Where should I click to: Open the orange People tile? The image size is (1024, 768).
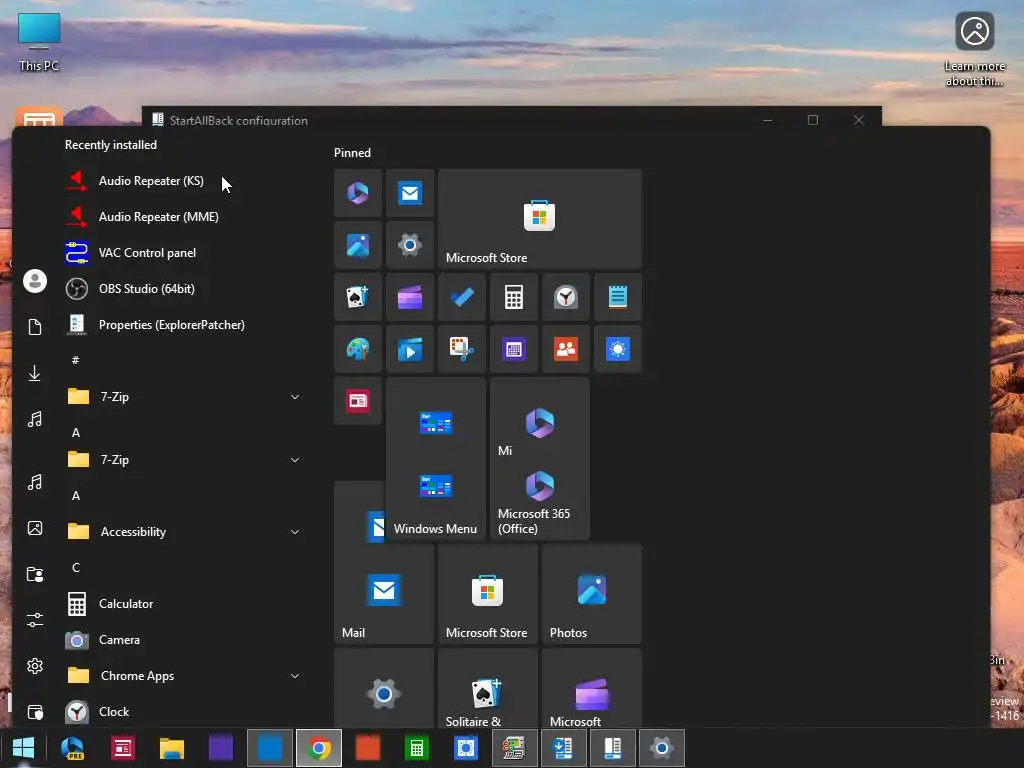tap(566, 349)
